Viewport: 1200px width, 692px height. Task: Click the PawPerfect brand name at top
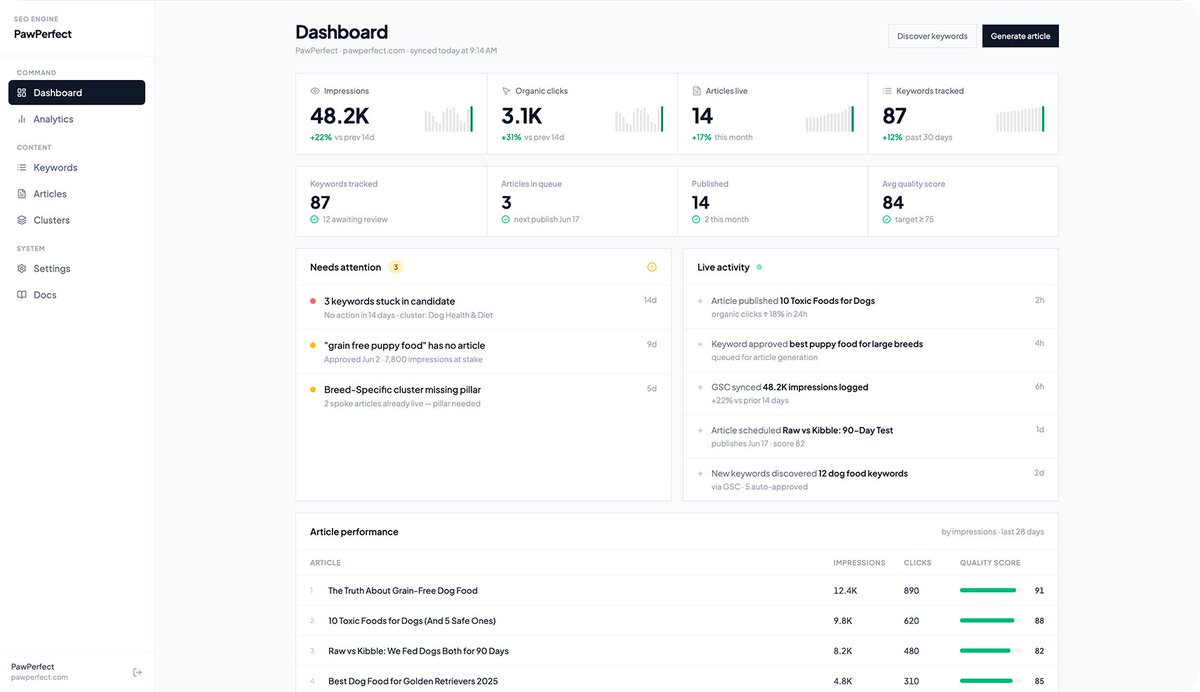pos(43,34)
